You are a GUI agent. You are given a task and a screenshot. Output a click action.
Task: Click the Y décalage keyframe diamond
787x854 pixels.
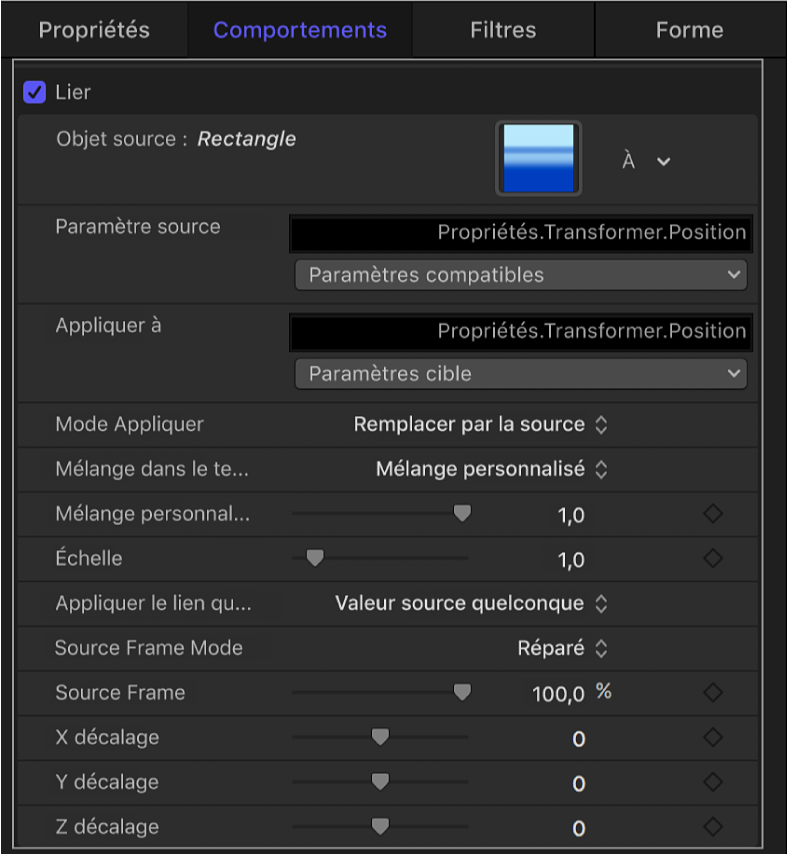pyautogui.click(x=712, y=782)
